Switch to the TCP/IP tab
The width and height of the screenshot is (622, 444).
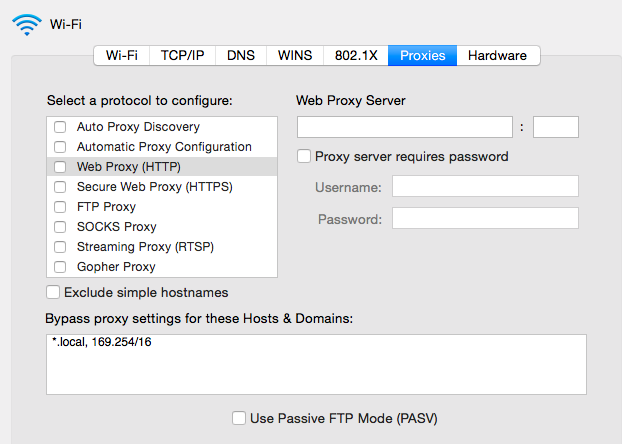click(182, 56)
